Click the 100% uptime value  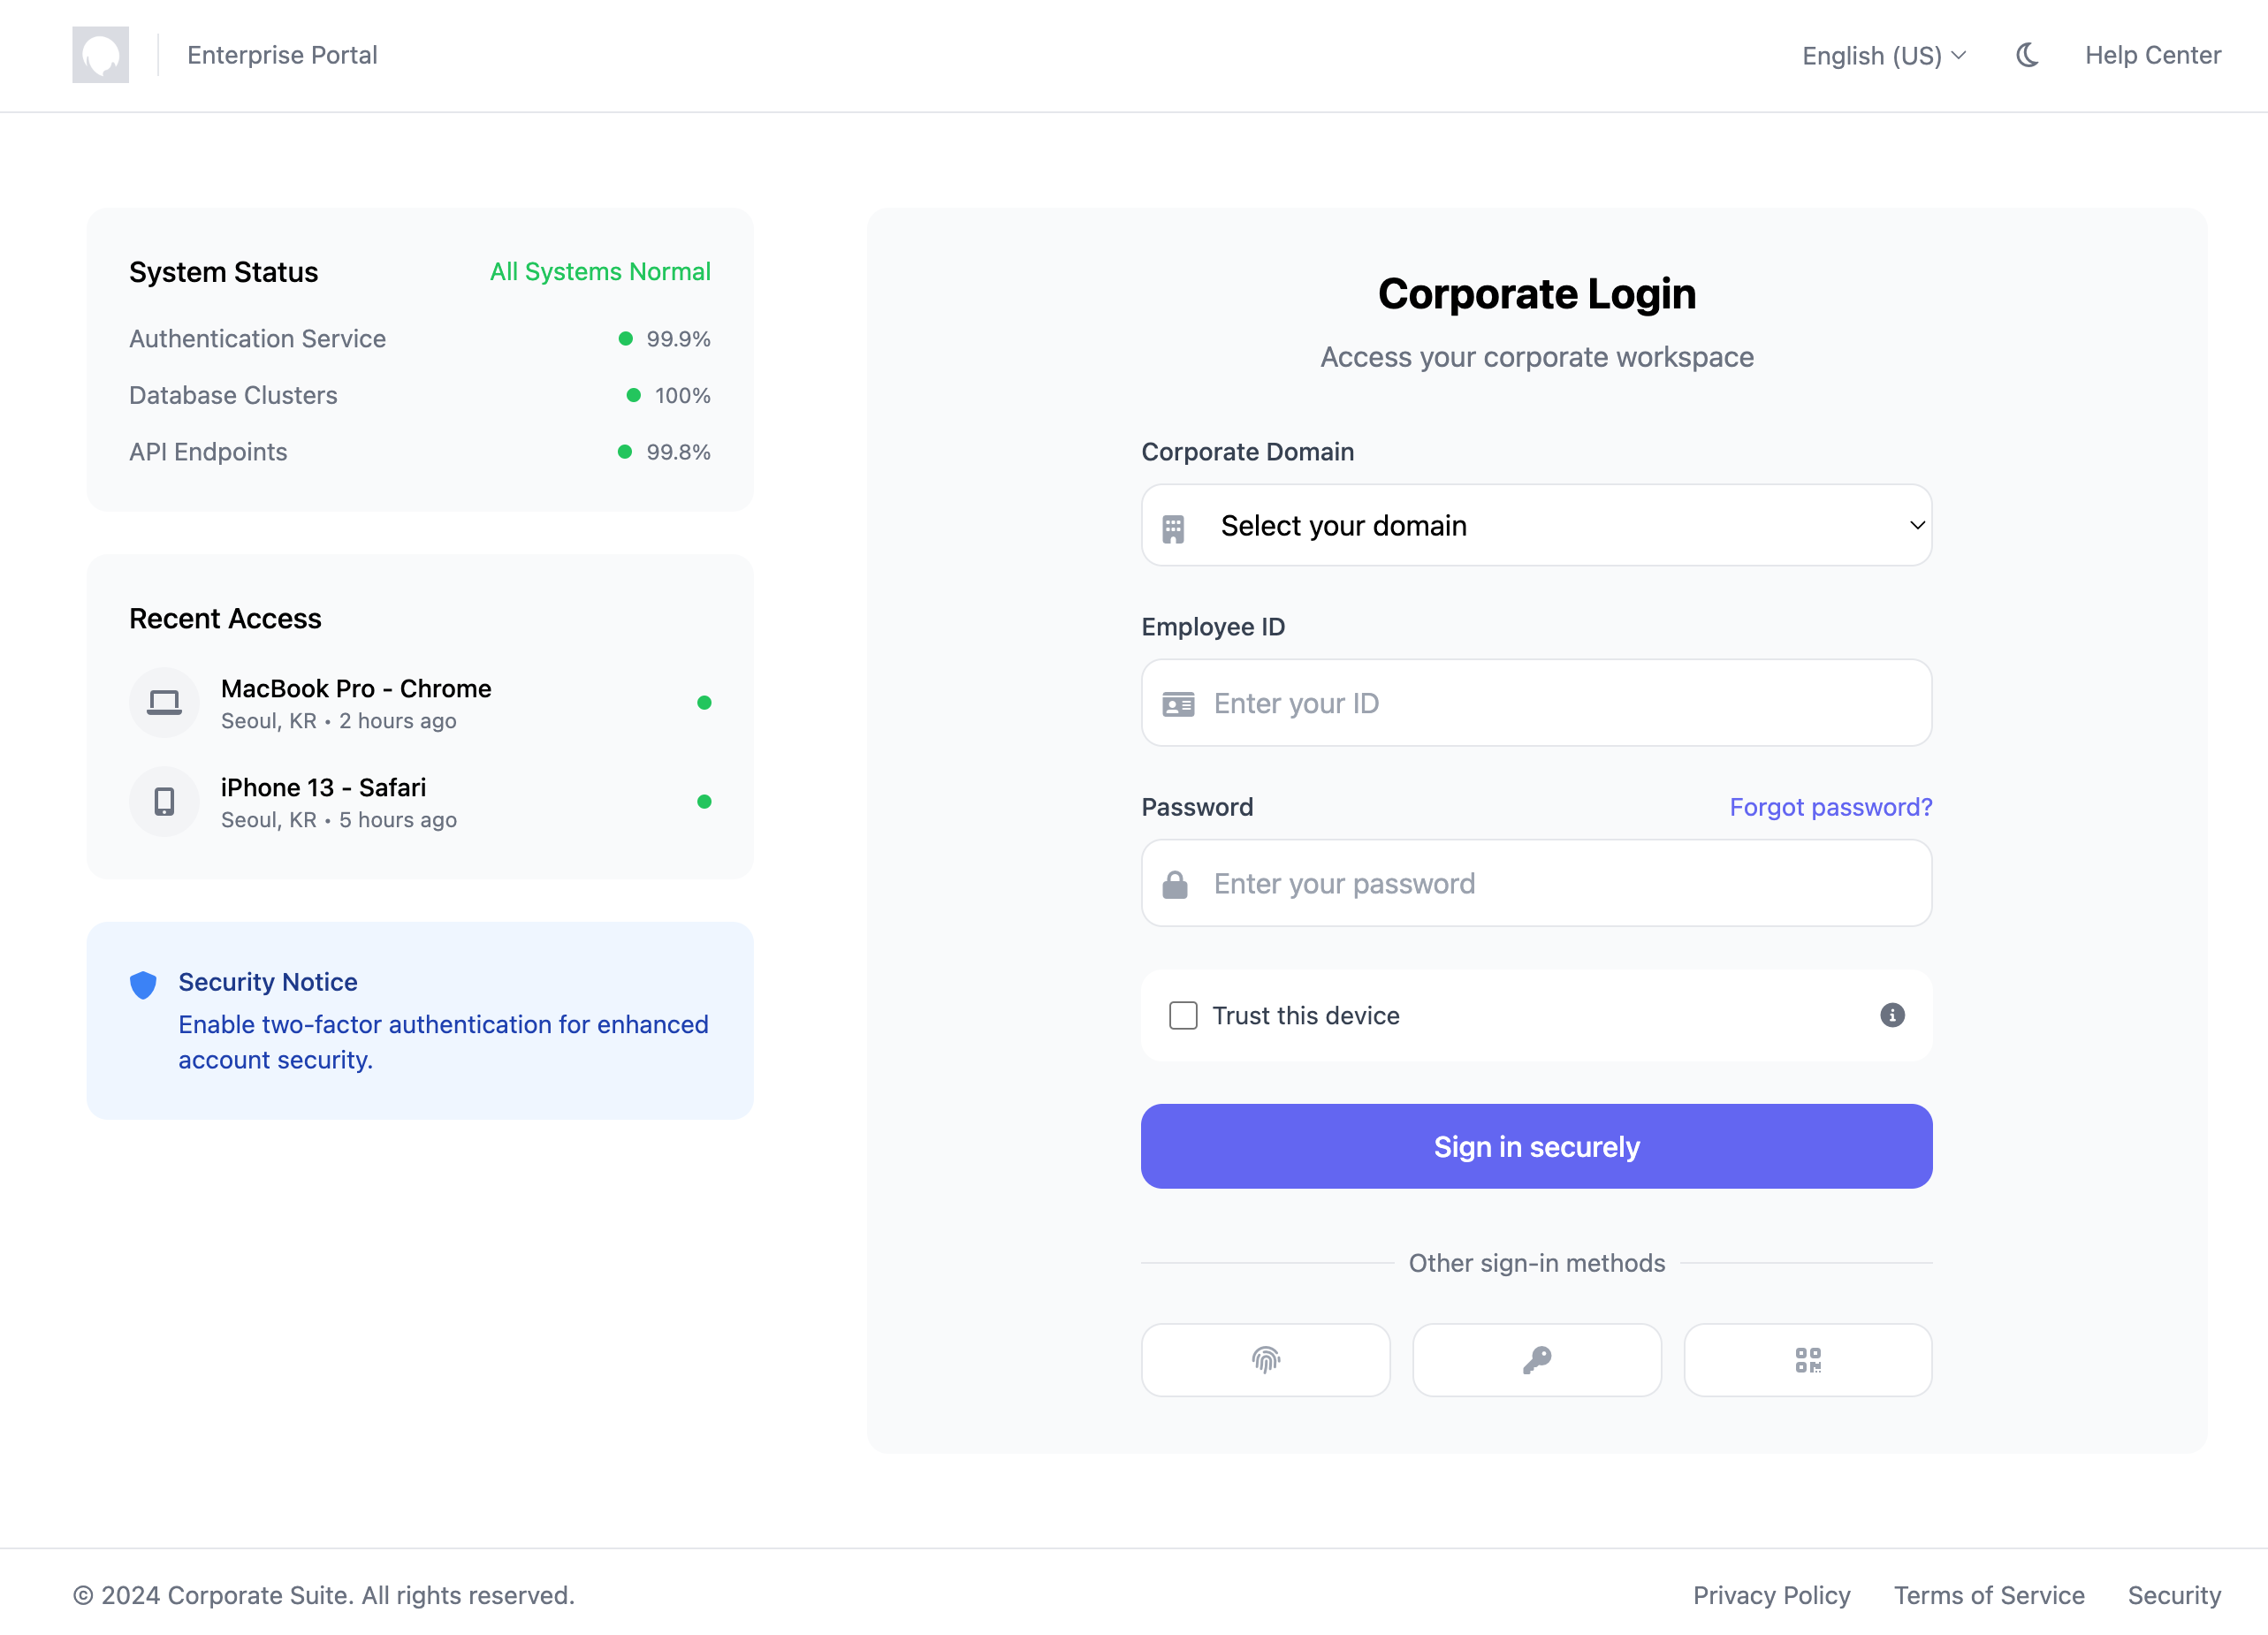point(682,395)
